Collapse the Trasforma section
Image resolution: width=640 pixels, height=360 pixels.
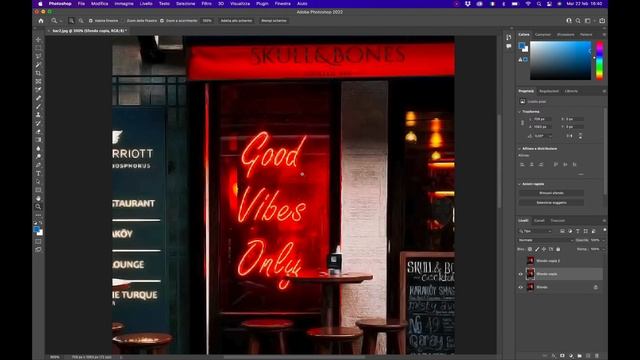[x=520, y=111]
